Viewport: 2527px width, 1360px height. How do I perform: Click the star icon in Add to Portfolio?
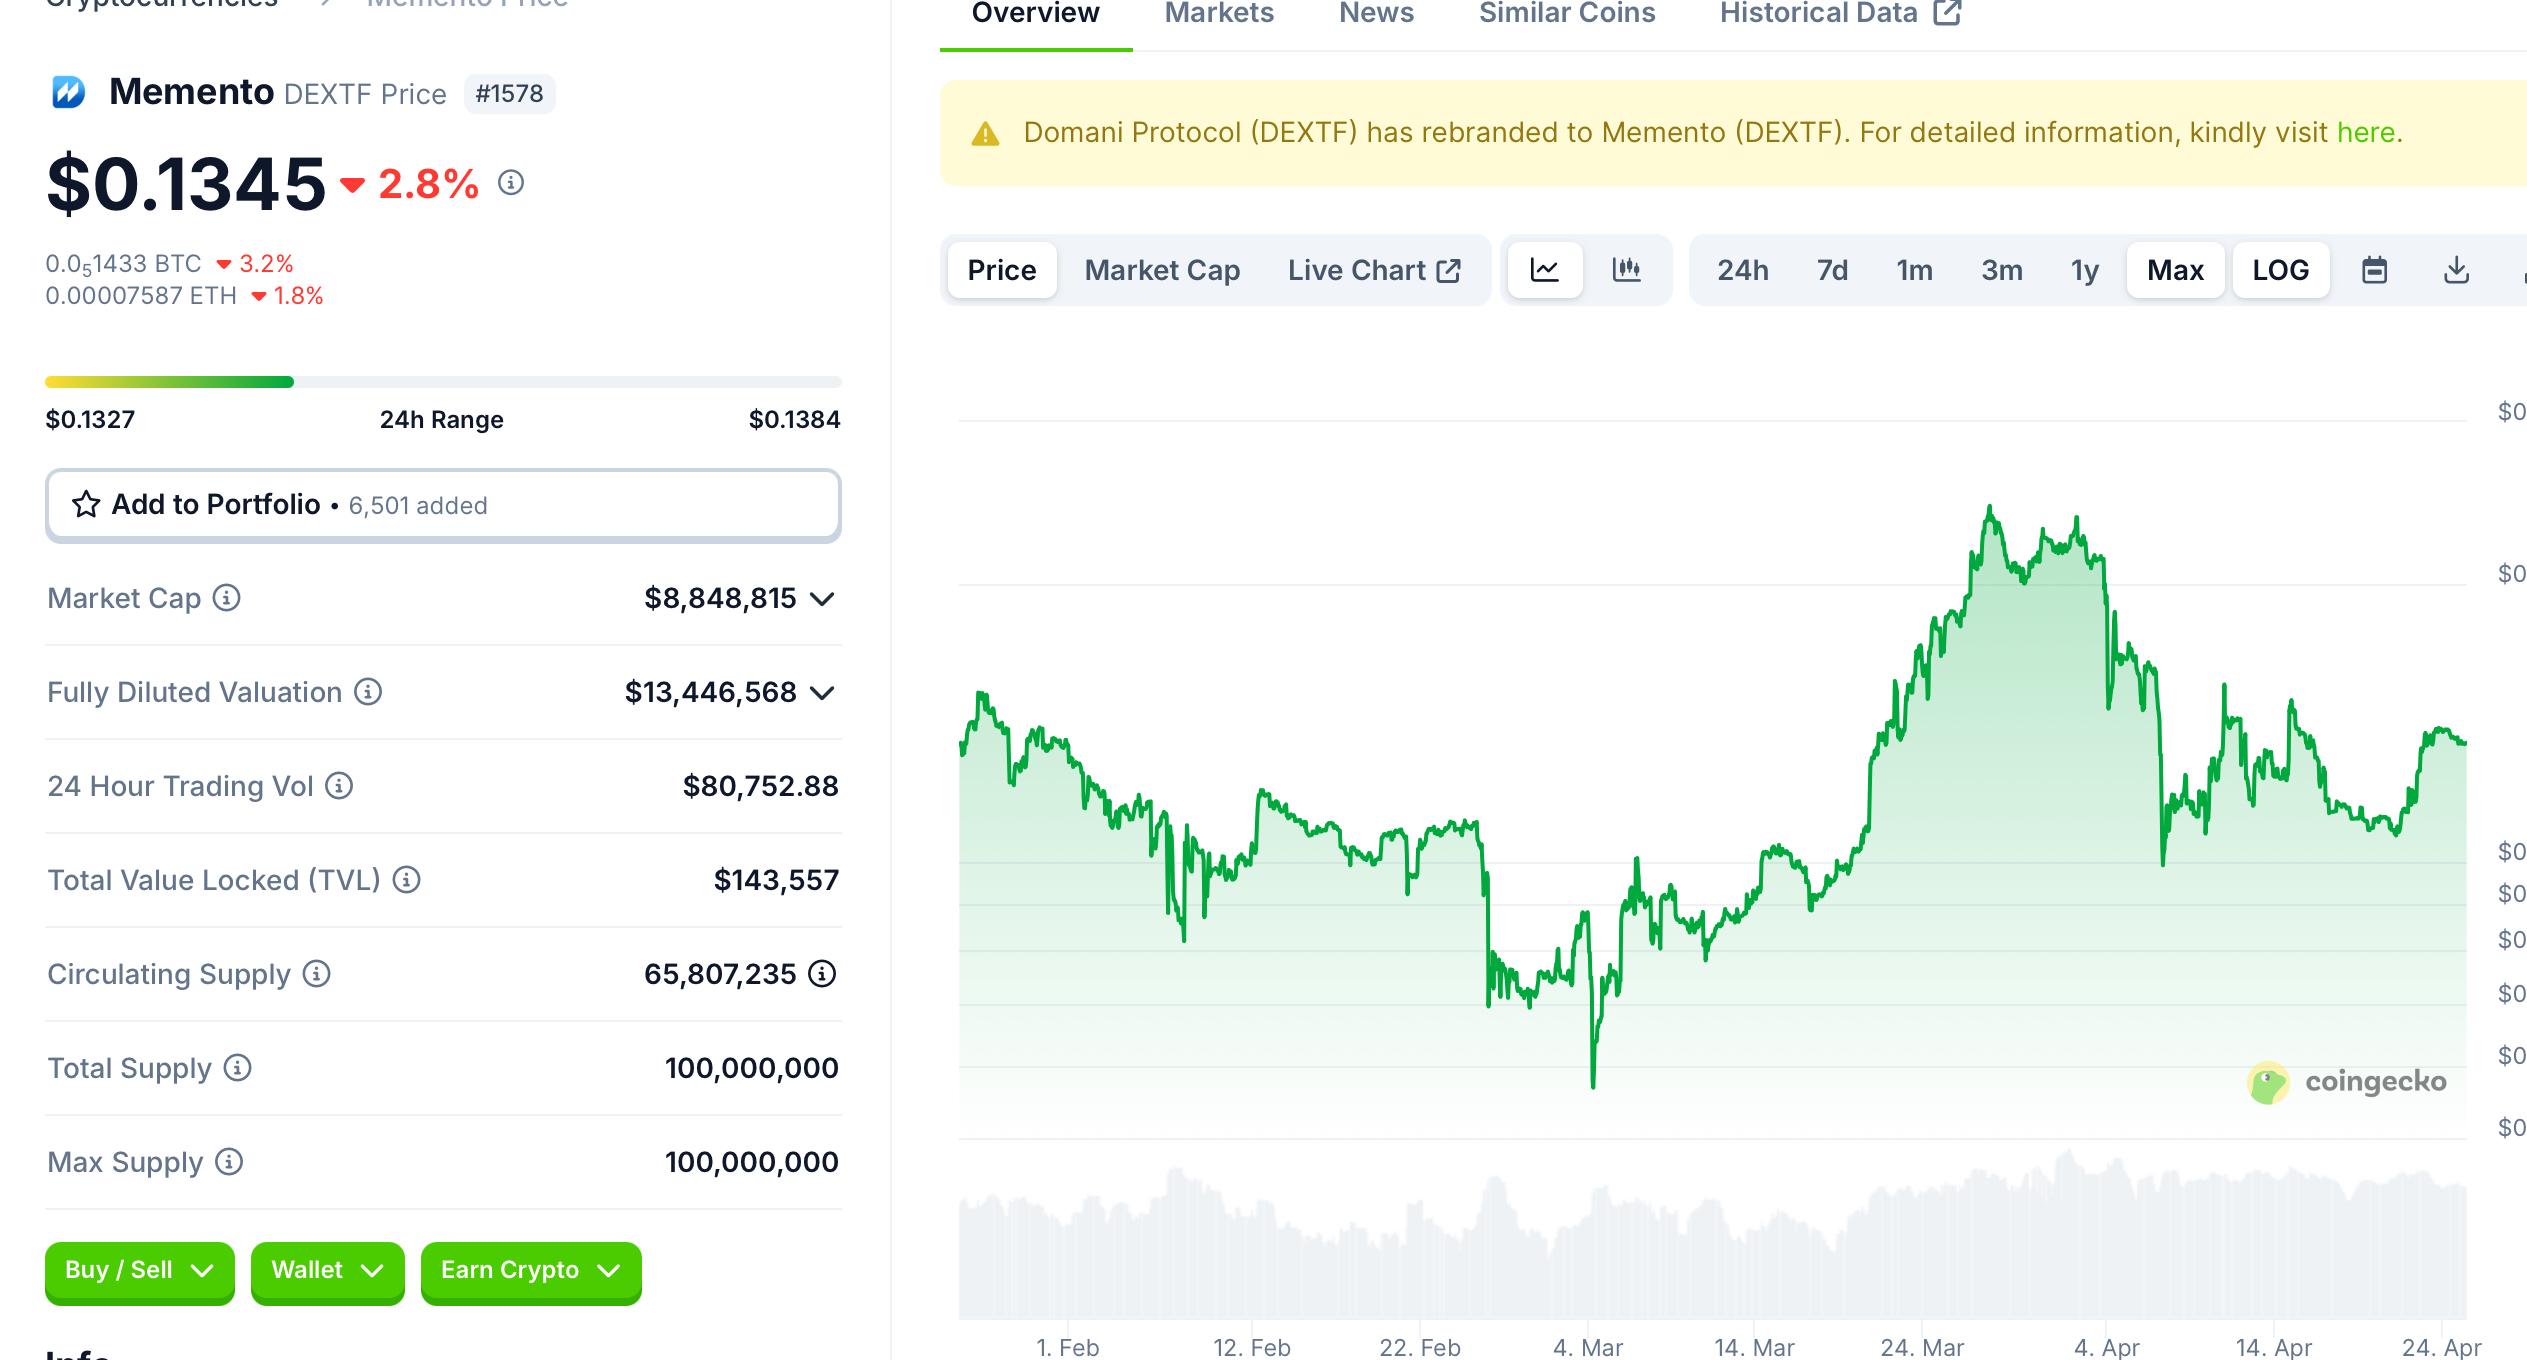click(x=86, y=504)
